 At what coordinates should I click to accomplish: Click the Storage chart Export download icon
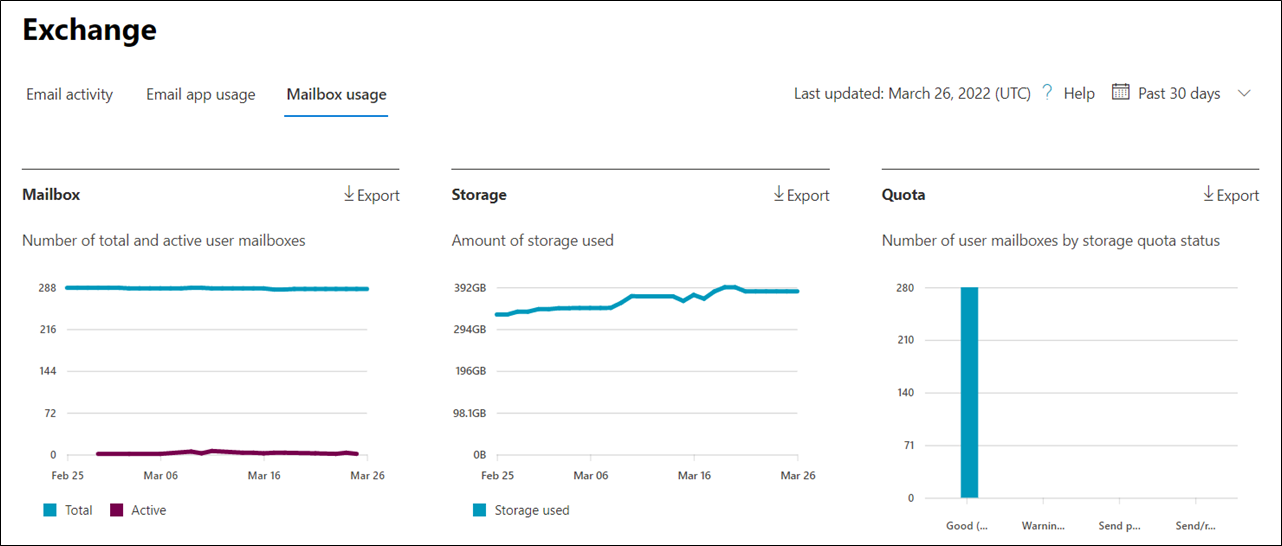pos(779,194)
